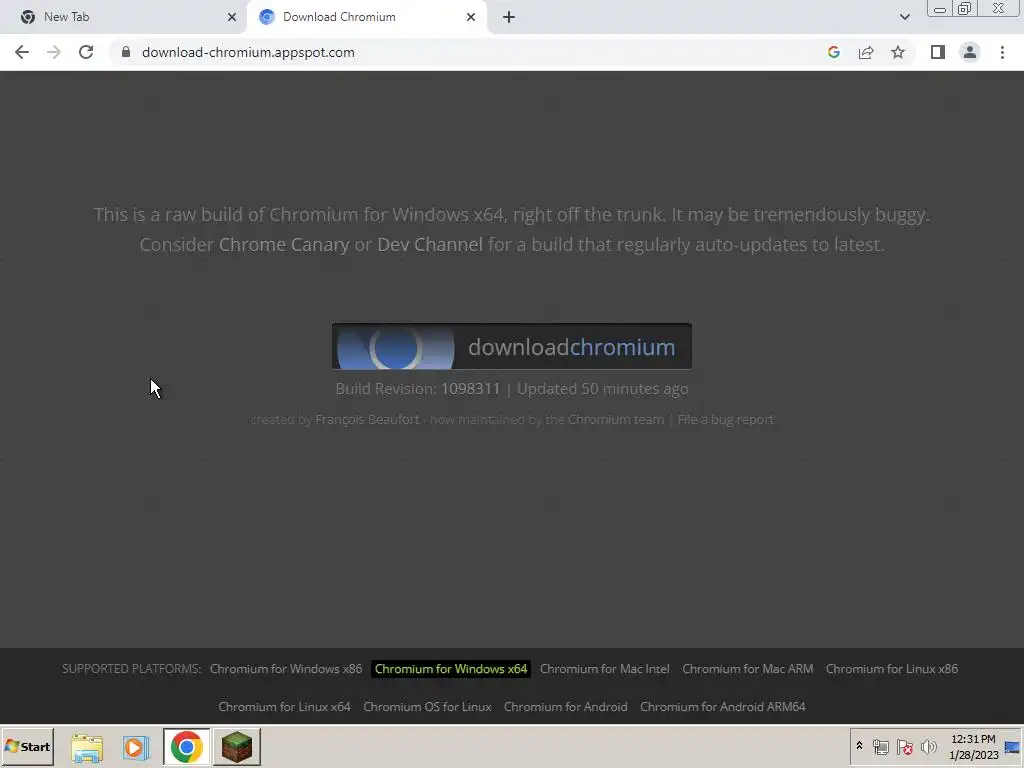Click the network tray icon
Viewport: 1024px width, 768px height.
[x=880, y=747]
